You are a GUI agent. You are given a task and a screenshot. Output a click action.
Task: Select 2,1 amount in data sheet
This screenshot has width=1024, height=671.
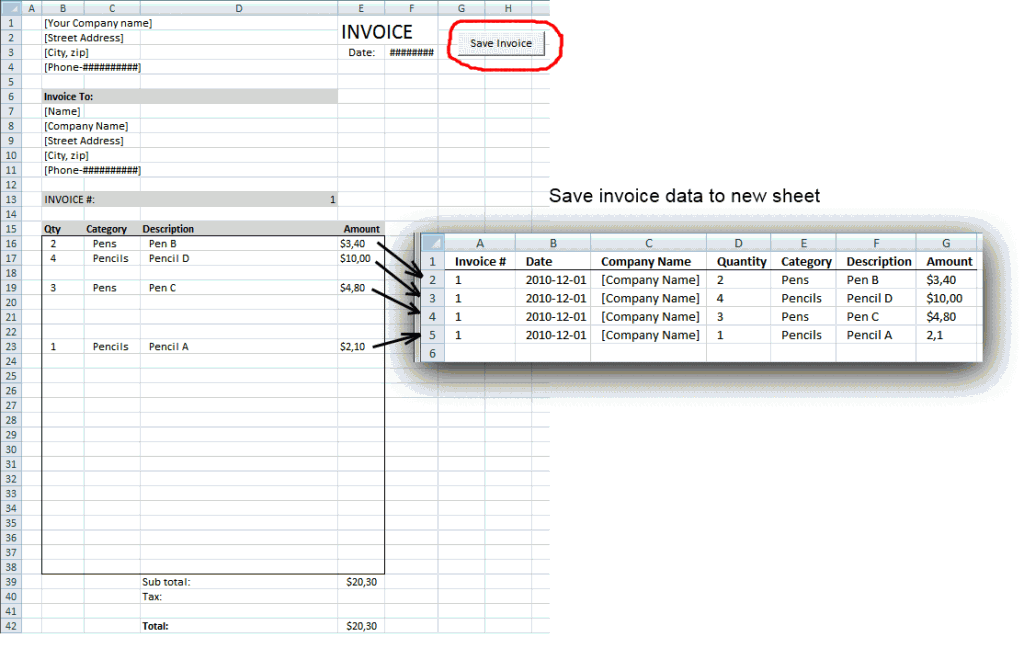coord(935,335)
